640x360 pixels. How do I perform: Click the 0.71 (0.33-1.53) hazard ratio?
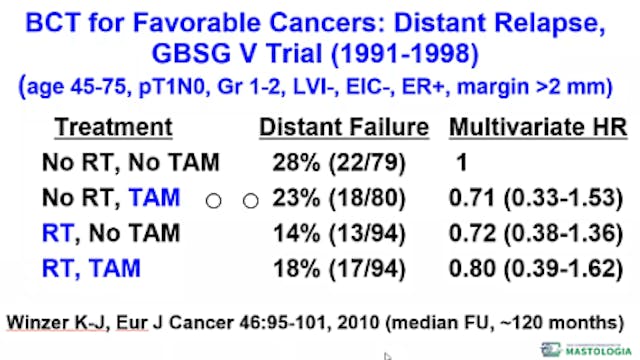point(536,198)
